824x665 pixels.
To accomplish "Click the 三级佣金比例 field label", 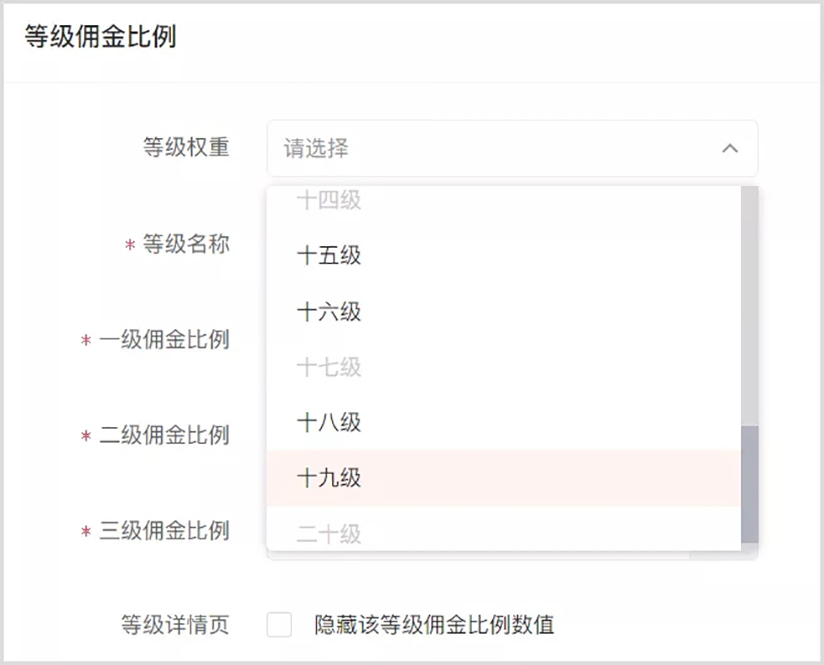I will (x=164, y=530).
